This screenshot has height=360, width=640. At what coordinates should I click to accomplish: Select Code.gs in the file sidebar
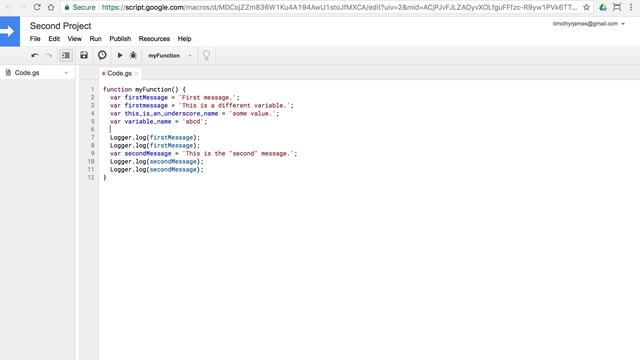click(27, 73)
